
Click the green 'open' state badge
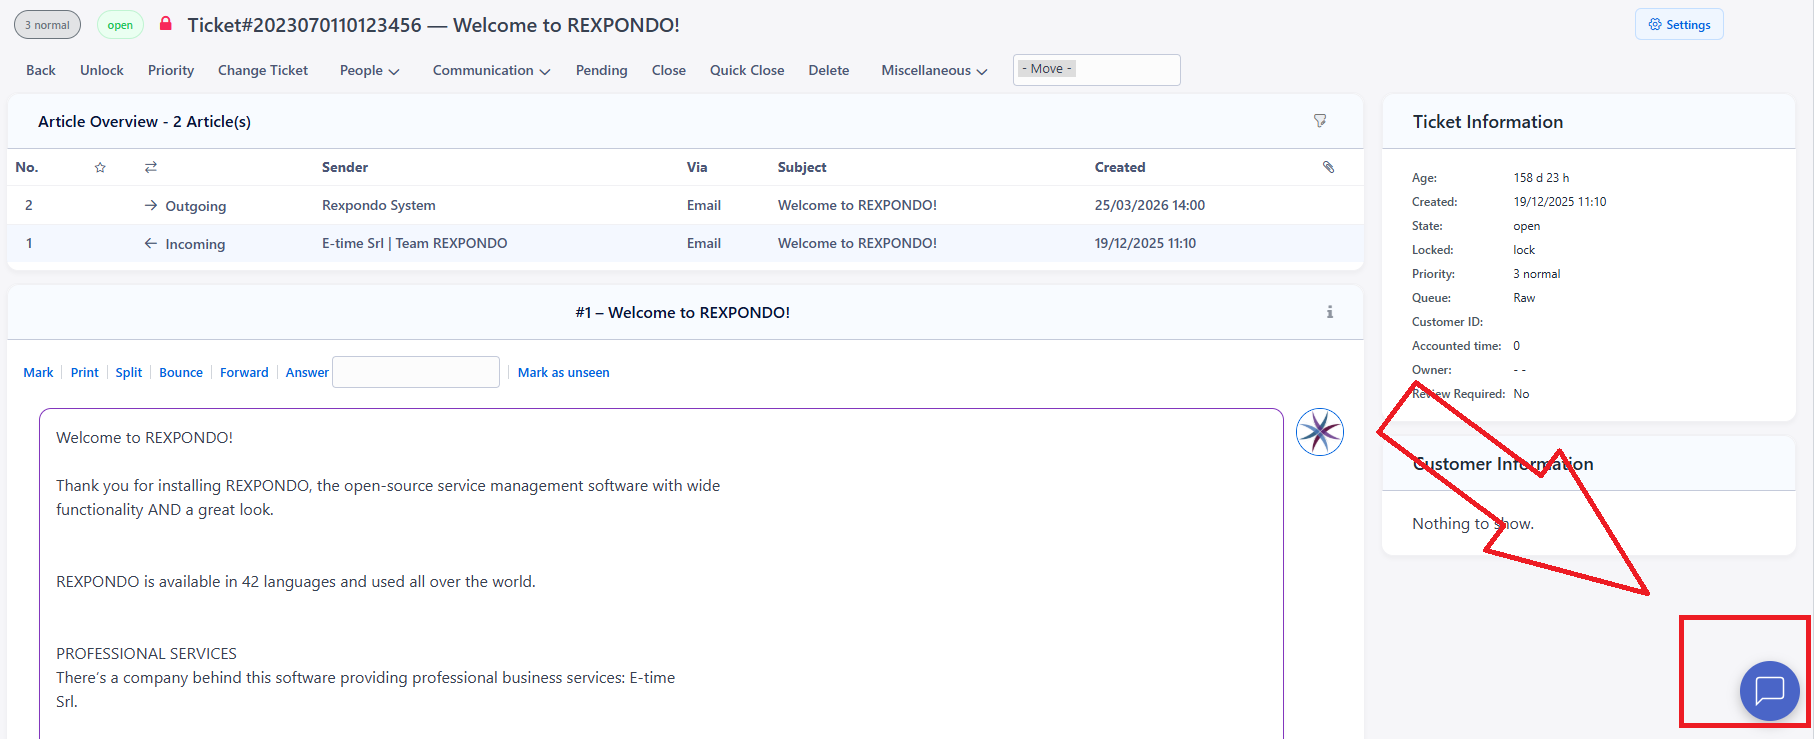(120, 25)
